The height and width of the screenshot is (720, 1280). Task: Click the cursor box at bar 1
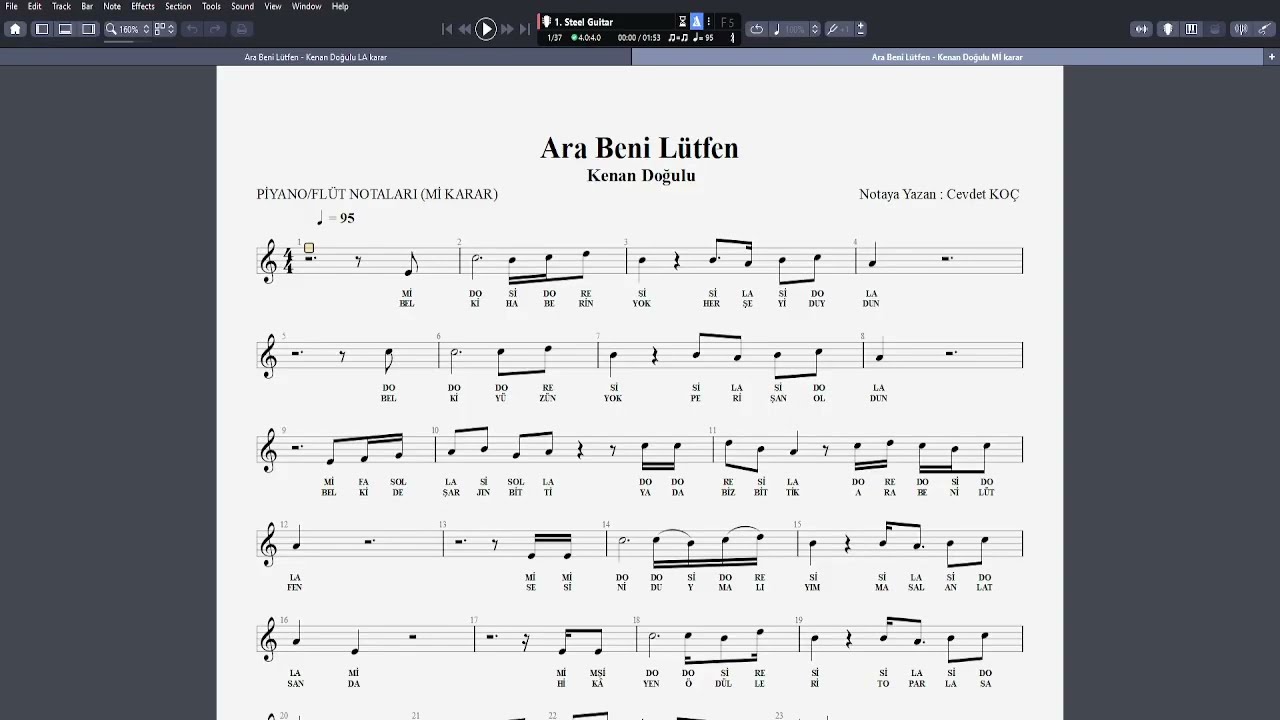point(309,248)
